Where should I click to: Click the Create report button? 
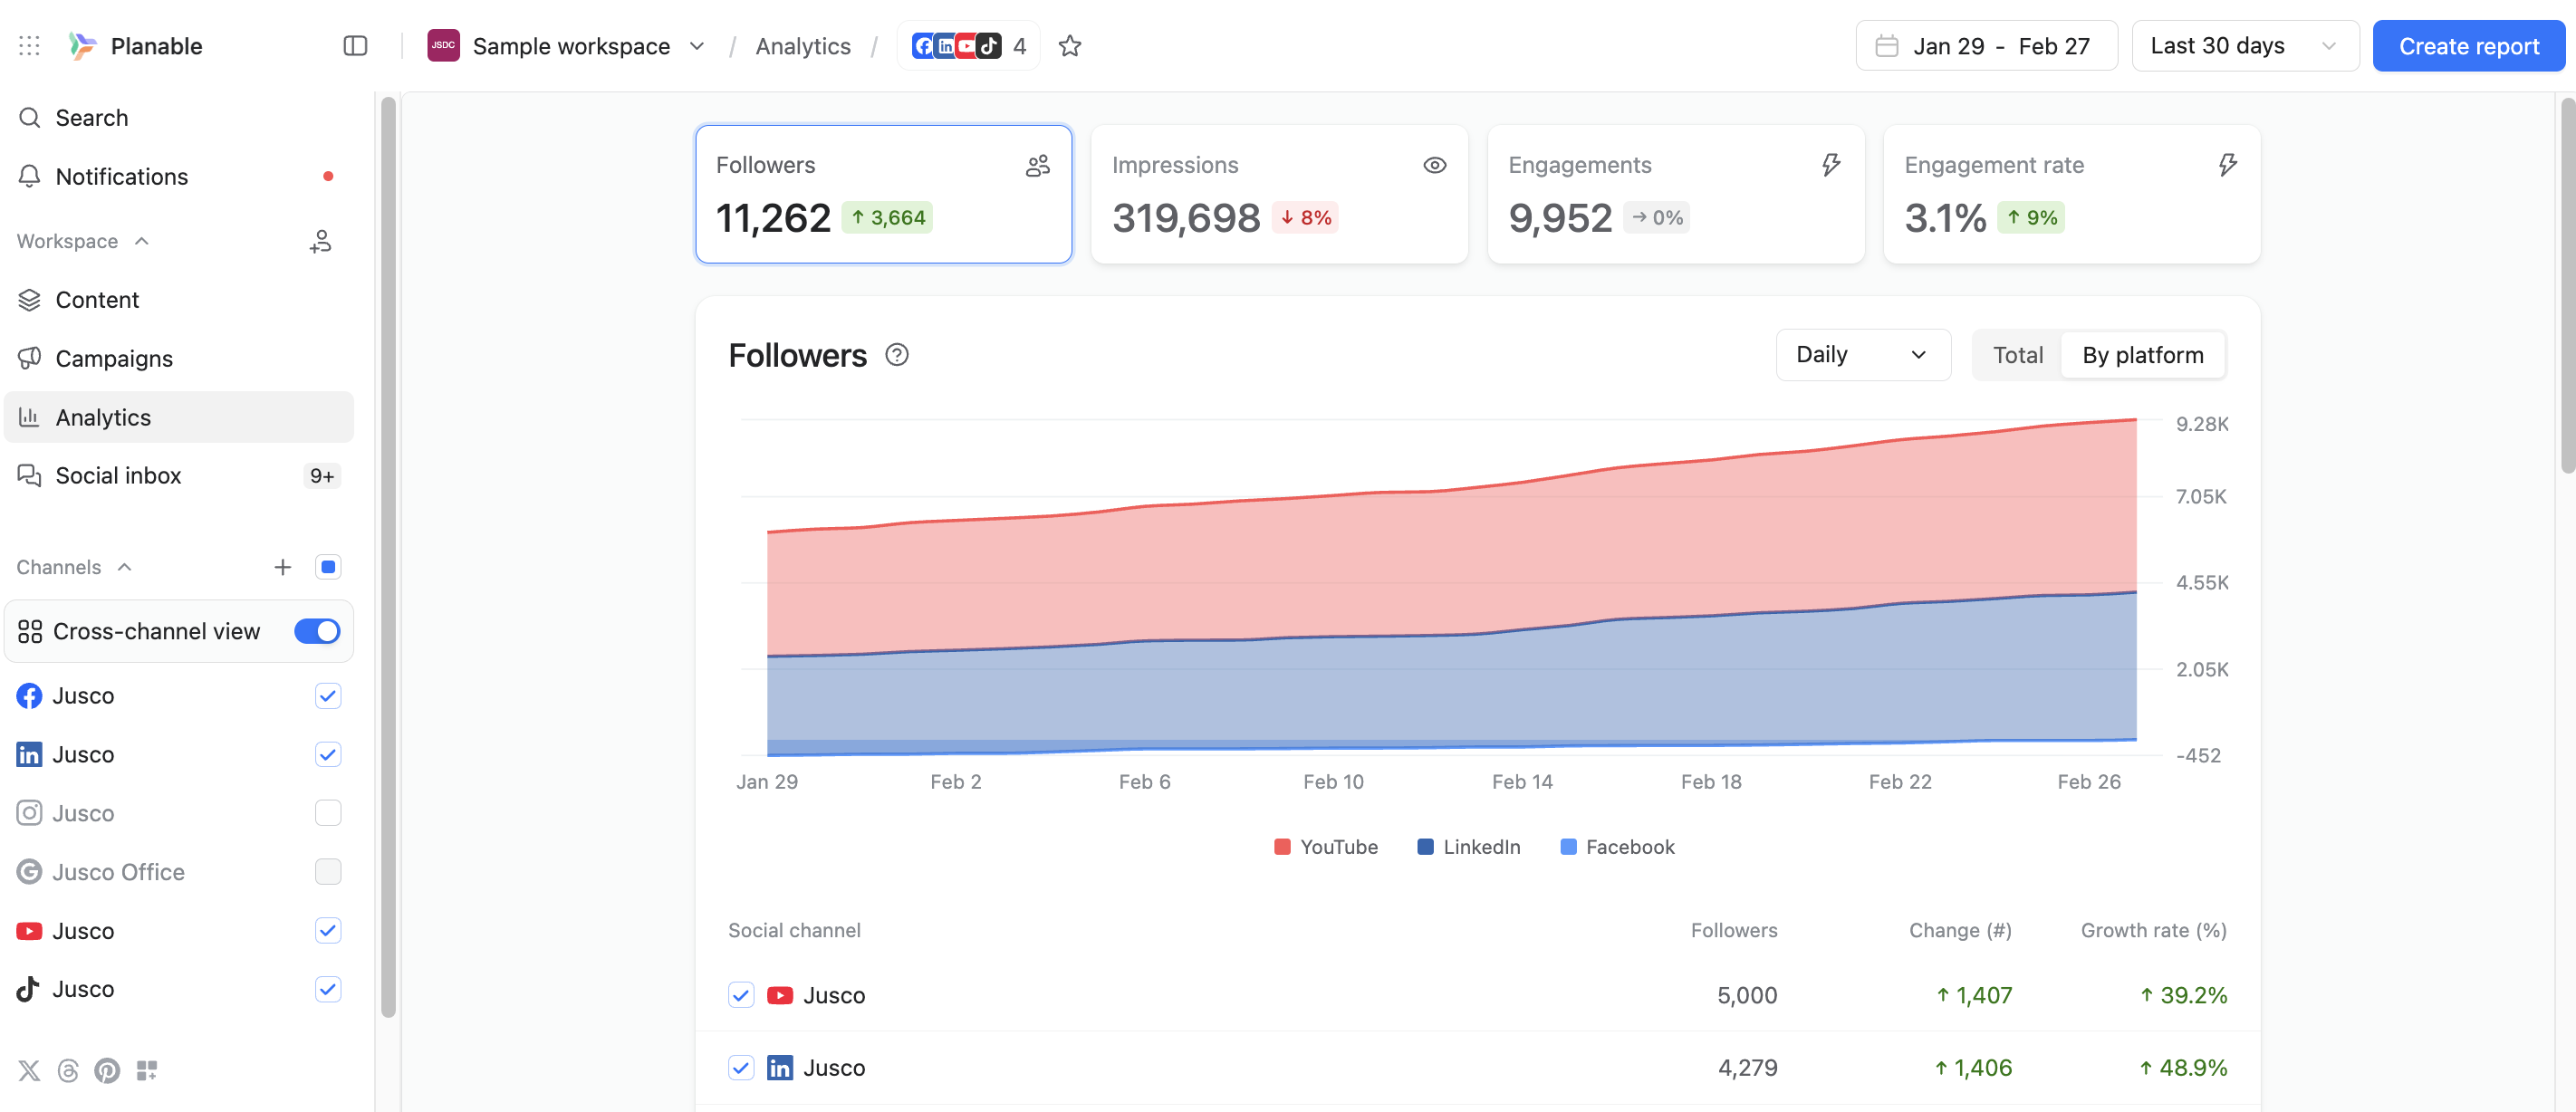(2468, 46)
